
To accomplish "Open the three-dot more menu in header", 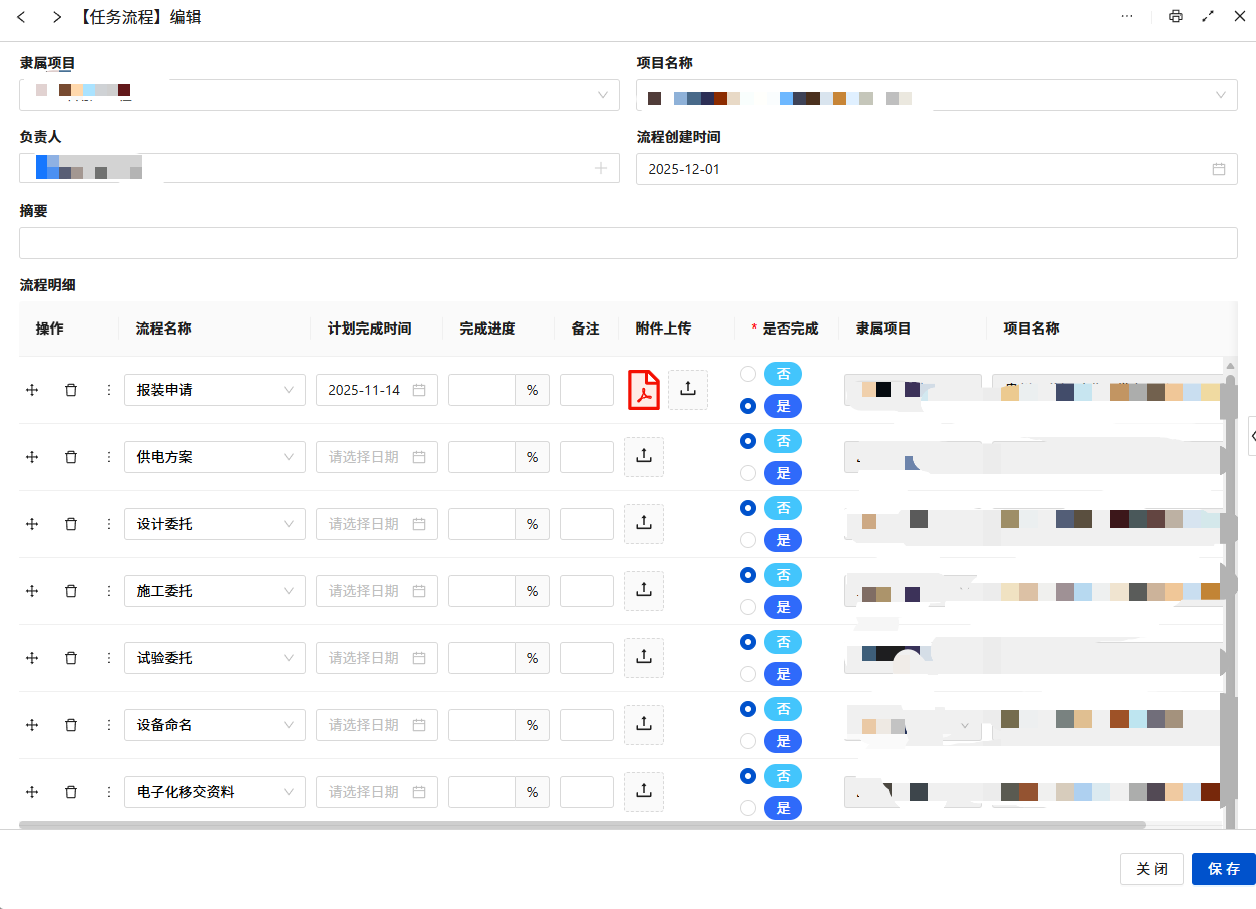I will [1127, 17].
